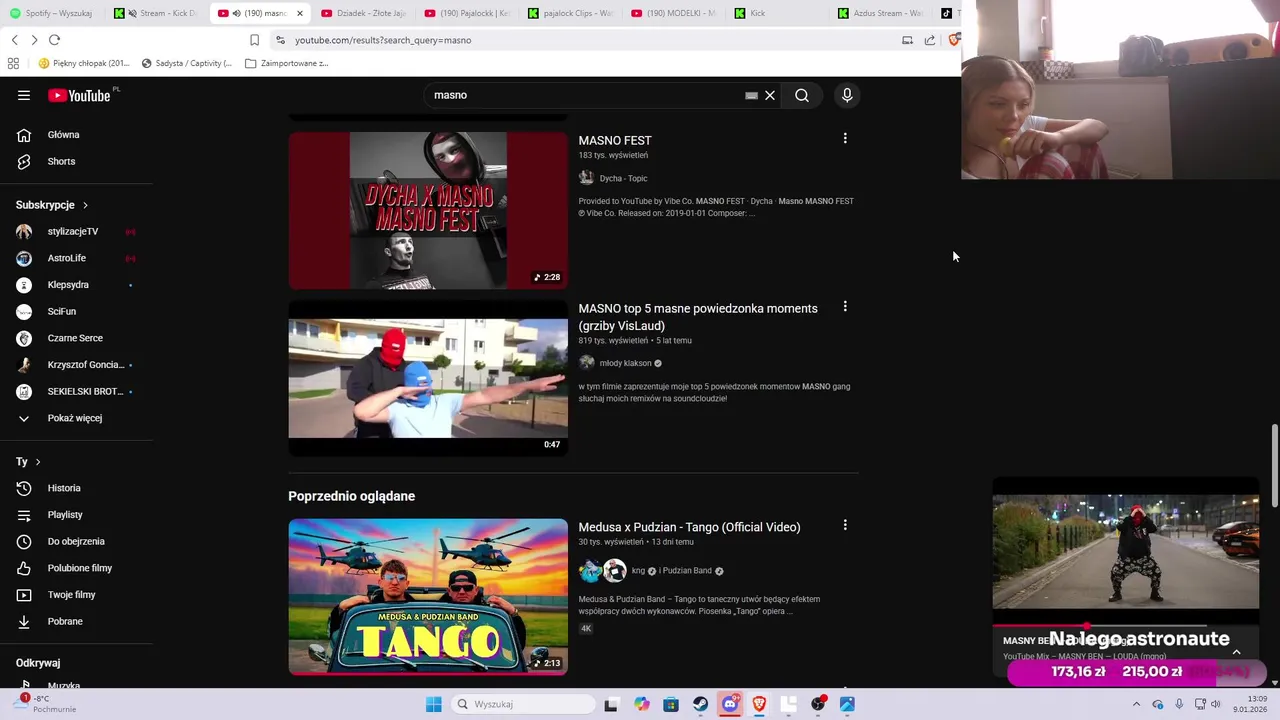Play MASNO FEST video thumbnail

pyautogui.click(x=428, y=210)
